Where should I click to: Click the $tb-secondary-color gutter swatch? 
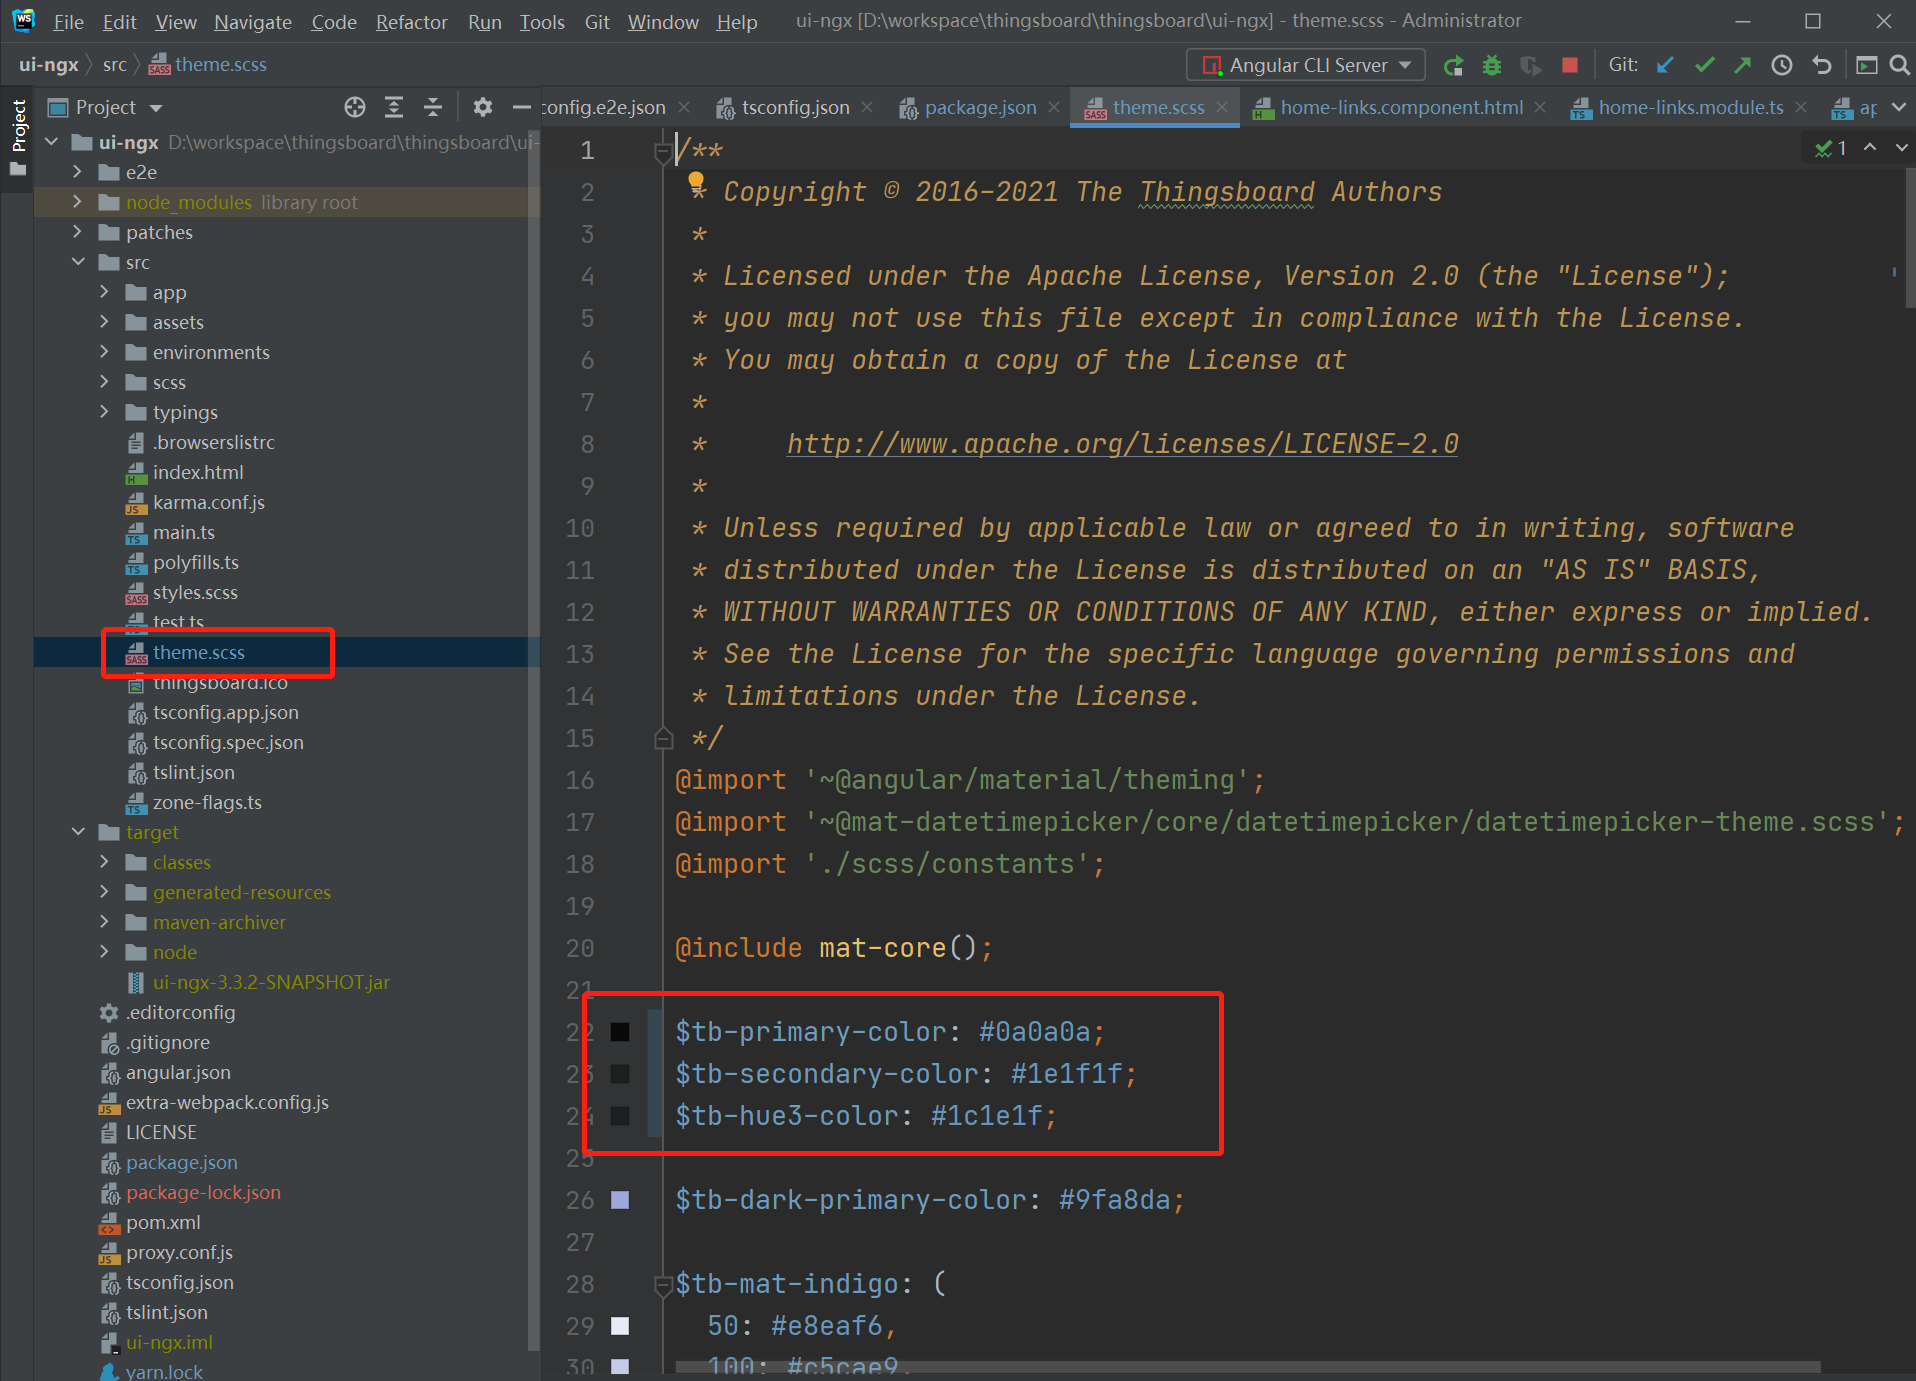pos(620,1074)
